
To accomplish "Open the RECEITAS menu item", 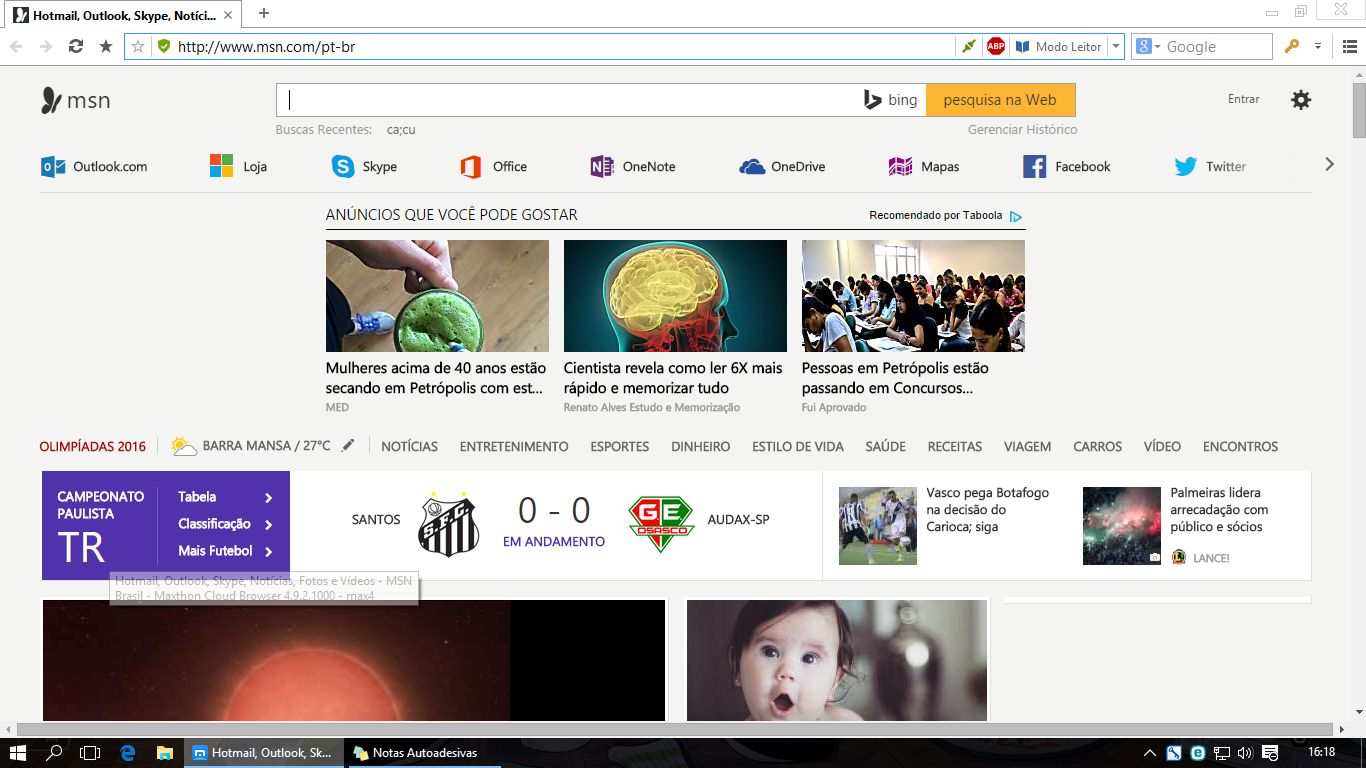I will point(955,447).
